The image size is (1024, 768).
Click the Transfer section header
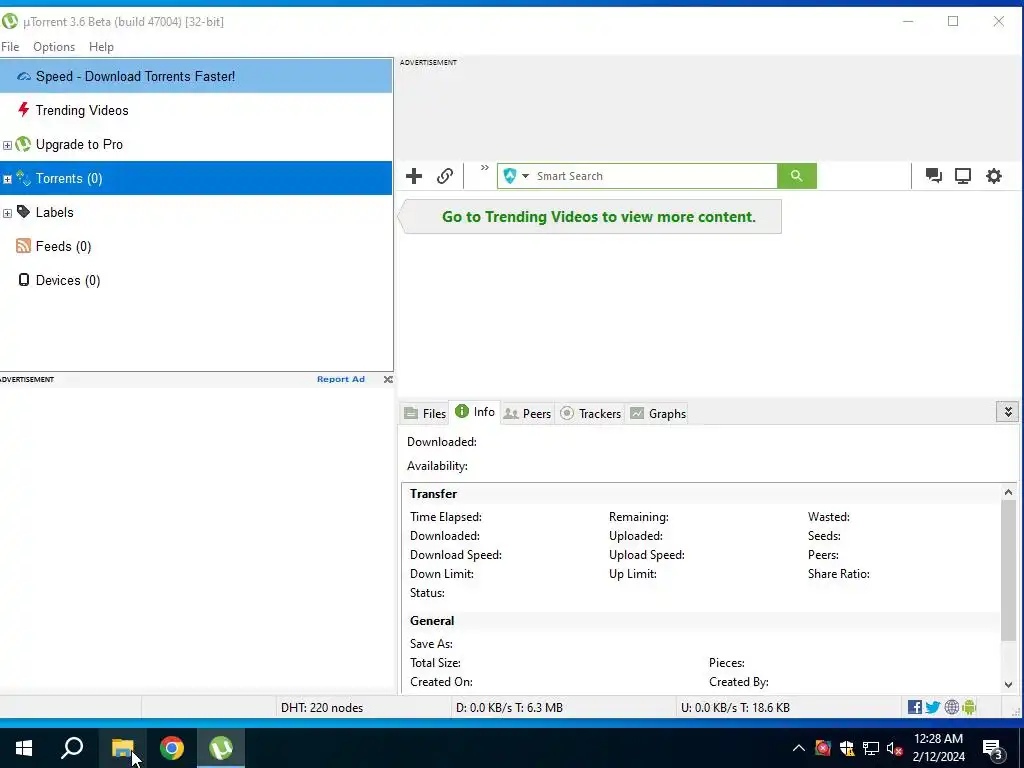coord(434,494)
